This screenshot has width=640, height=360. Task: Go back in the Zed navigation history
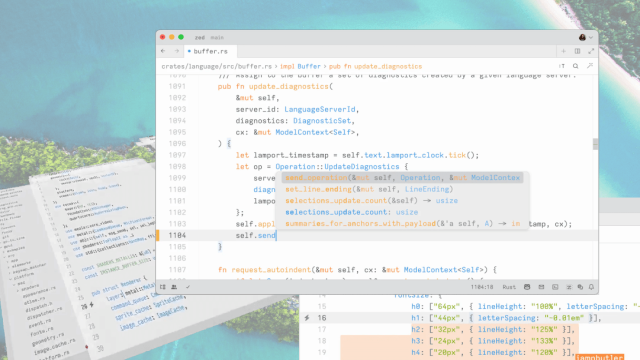(163, 51)
